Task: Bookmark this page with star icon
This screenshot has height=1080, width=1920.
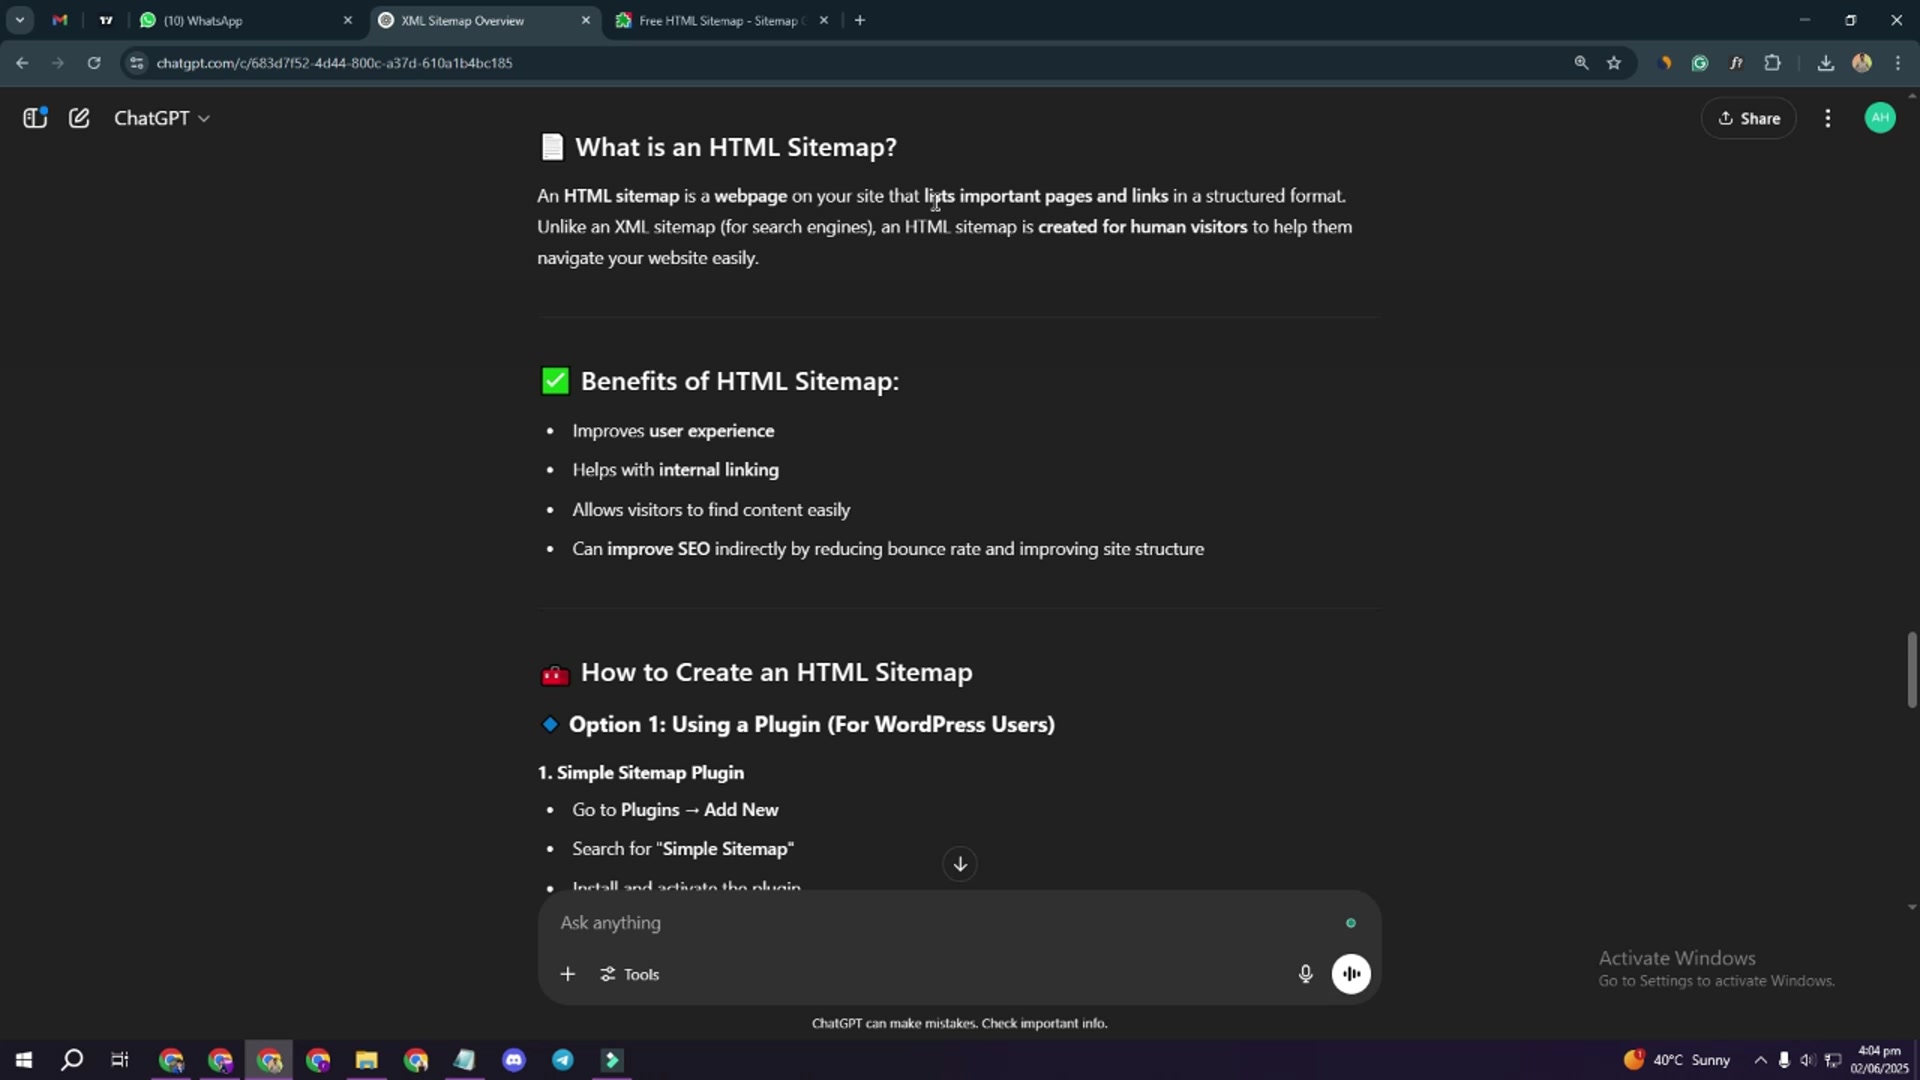Action: pyautogui.click(x=1614, y=63)
